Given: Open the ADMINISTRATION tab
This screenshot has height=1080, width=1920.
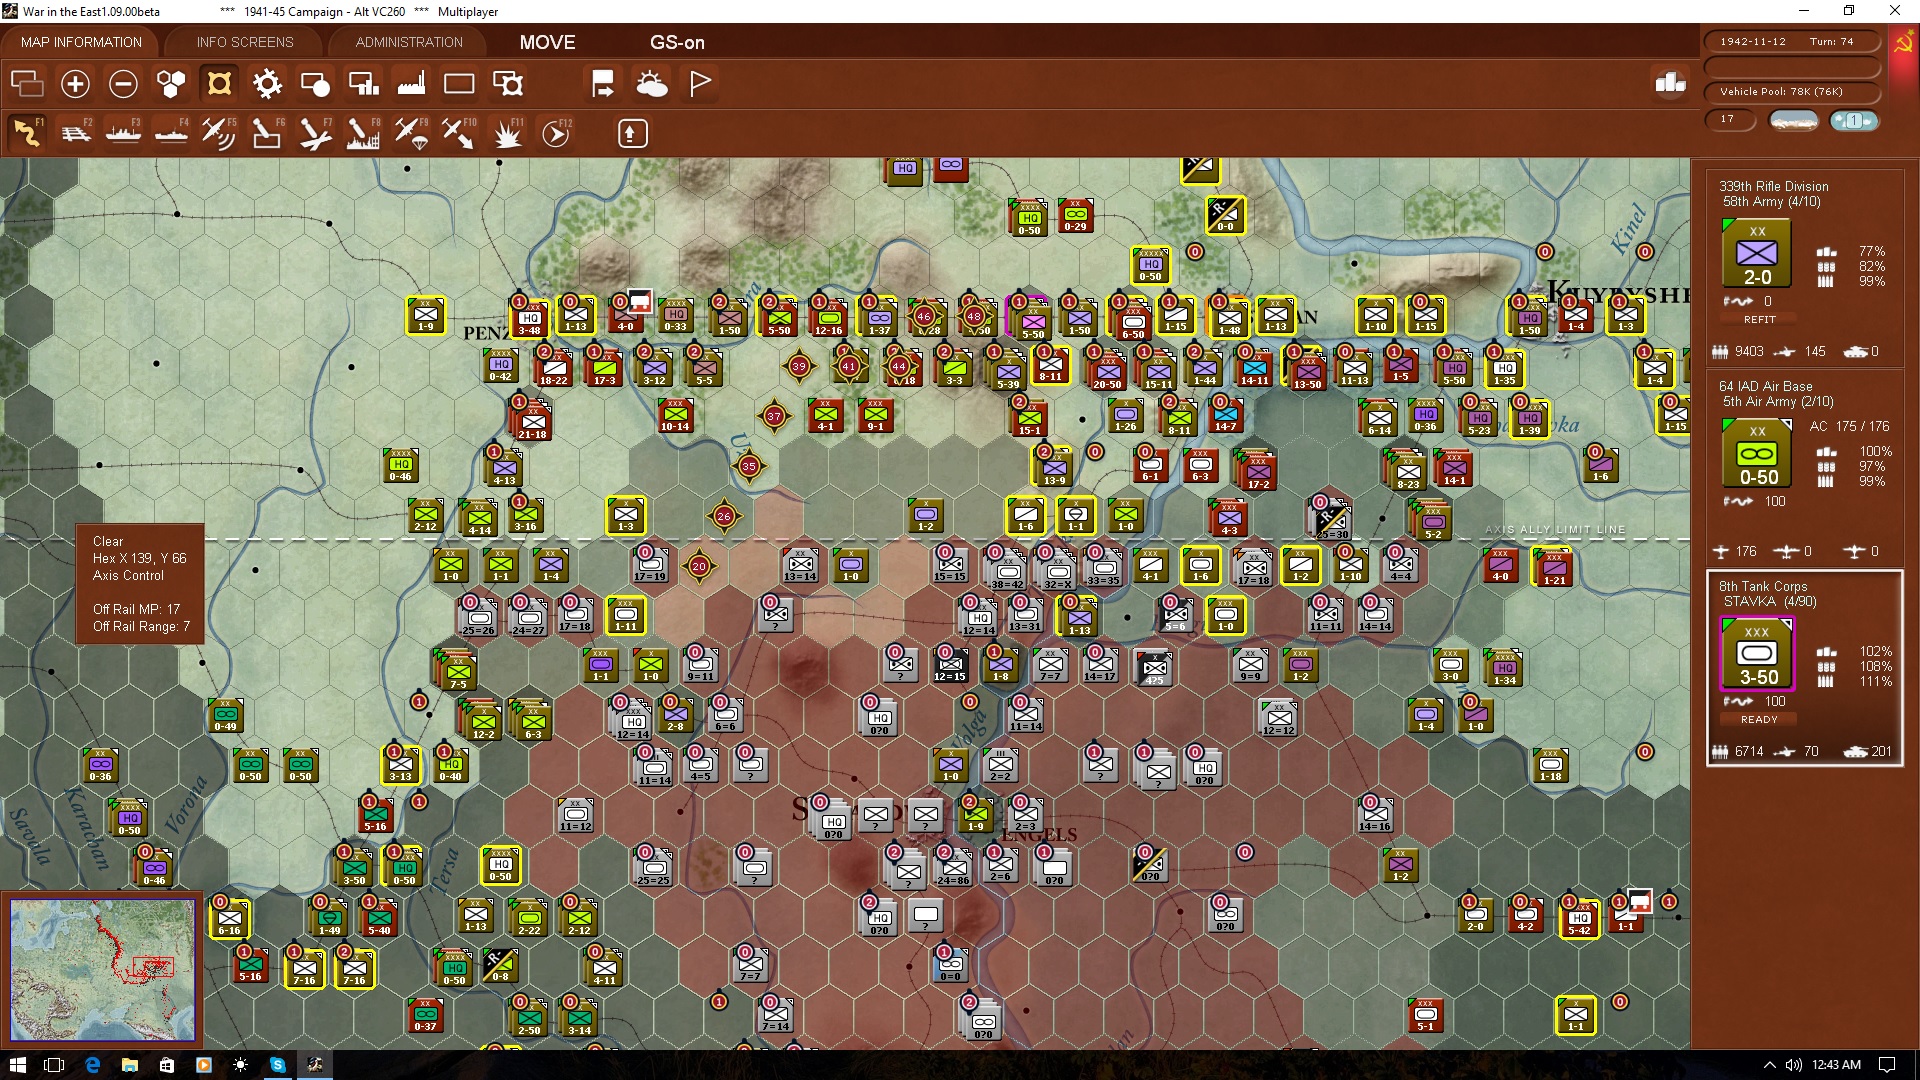Looking at the screenshot, I should [x=409, y=42].
